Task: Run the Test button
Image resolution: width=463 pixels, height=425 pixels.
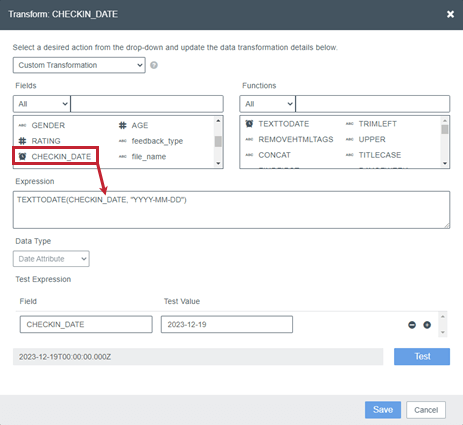Action: coord(422,357)
